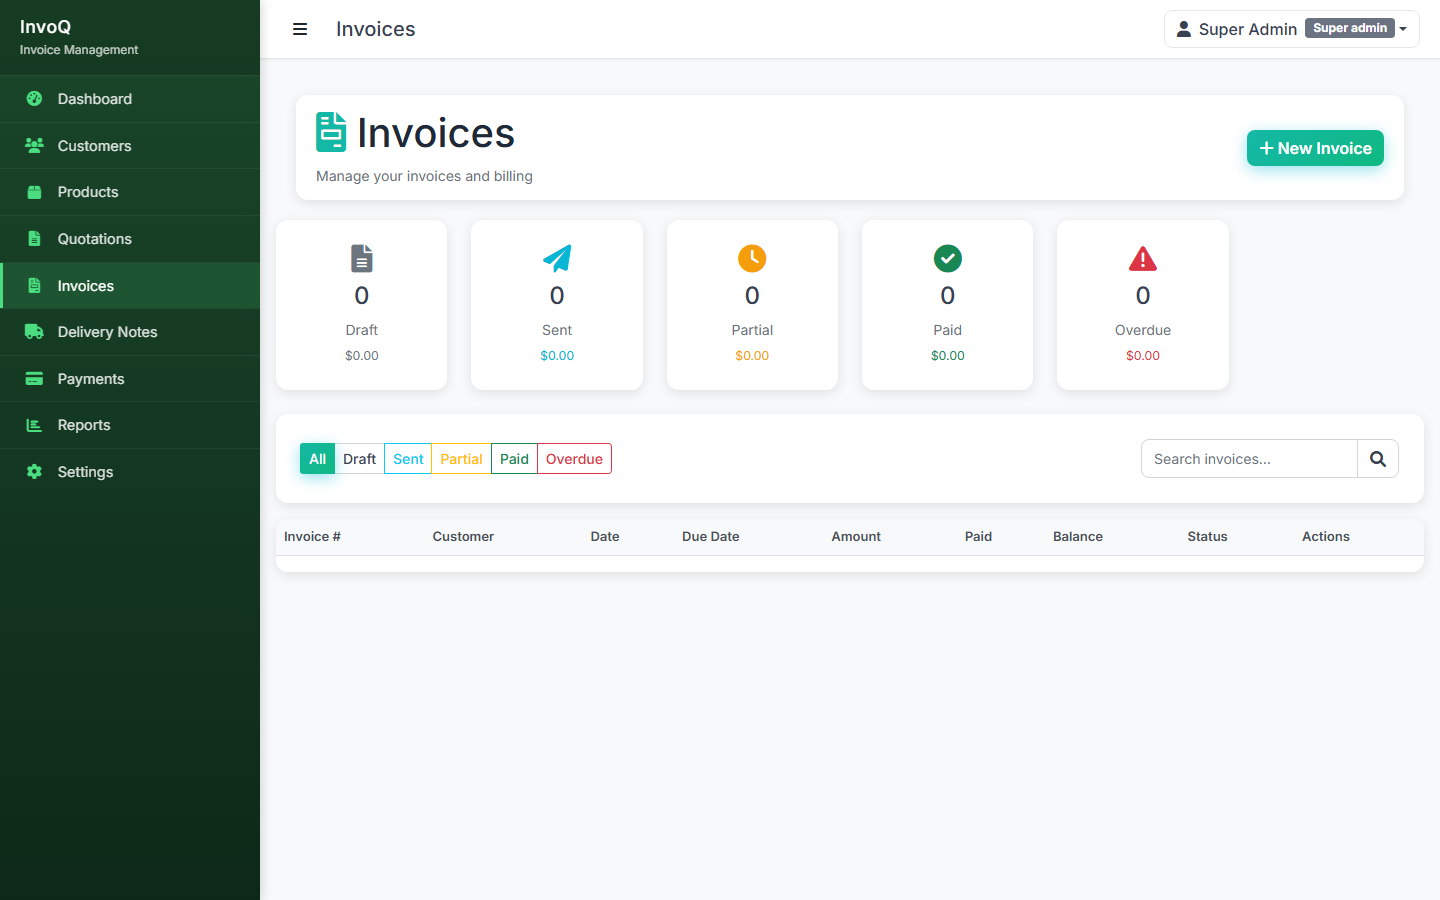Click the Dashboard palette icon in sidebar

click(x=34, y=99)
